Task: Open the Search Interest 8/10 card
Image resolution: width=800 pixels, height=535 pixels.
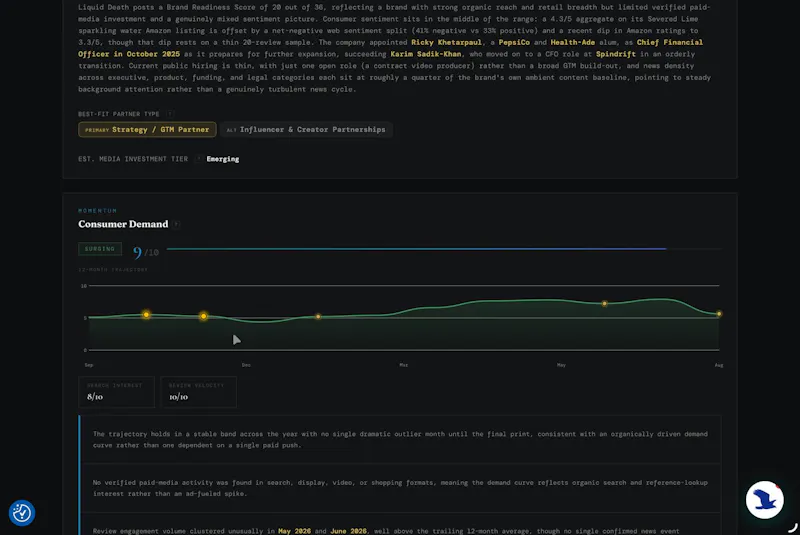Action: [x=116, y=392]
